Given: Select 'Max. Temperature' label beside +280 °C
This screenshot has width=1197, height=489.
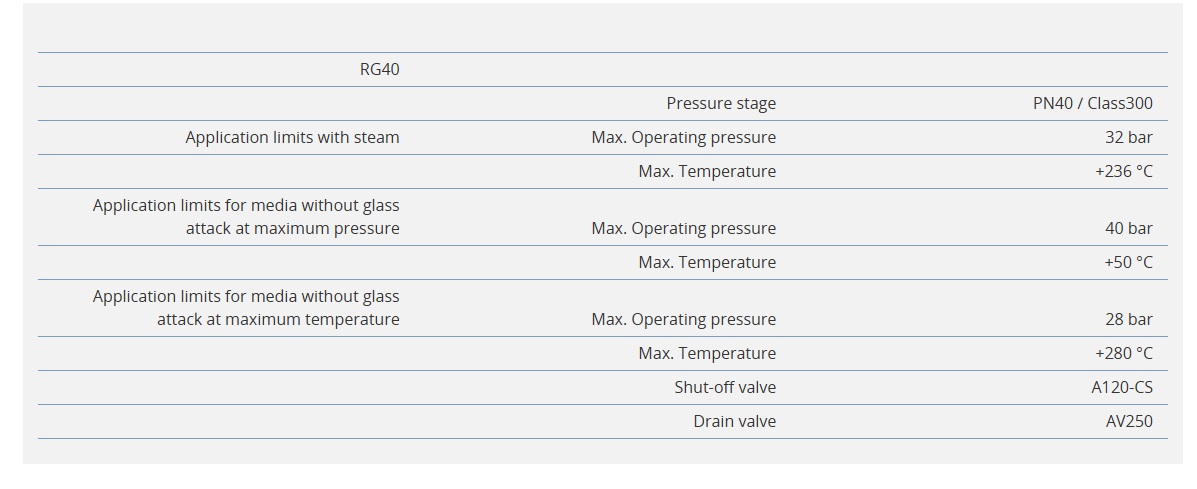Looking at the screenshot, I should pyautogui.click(x=707, y=353).
